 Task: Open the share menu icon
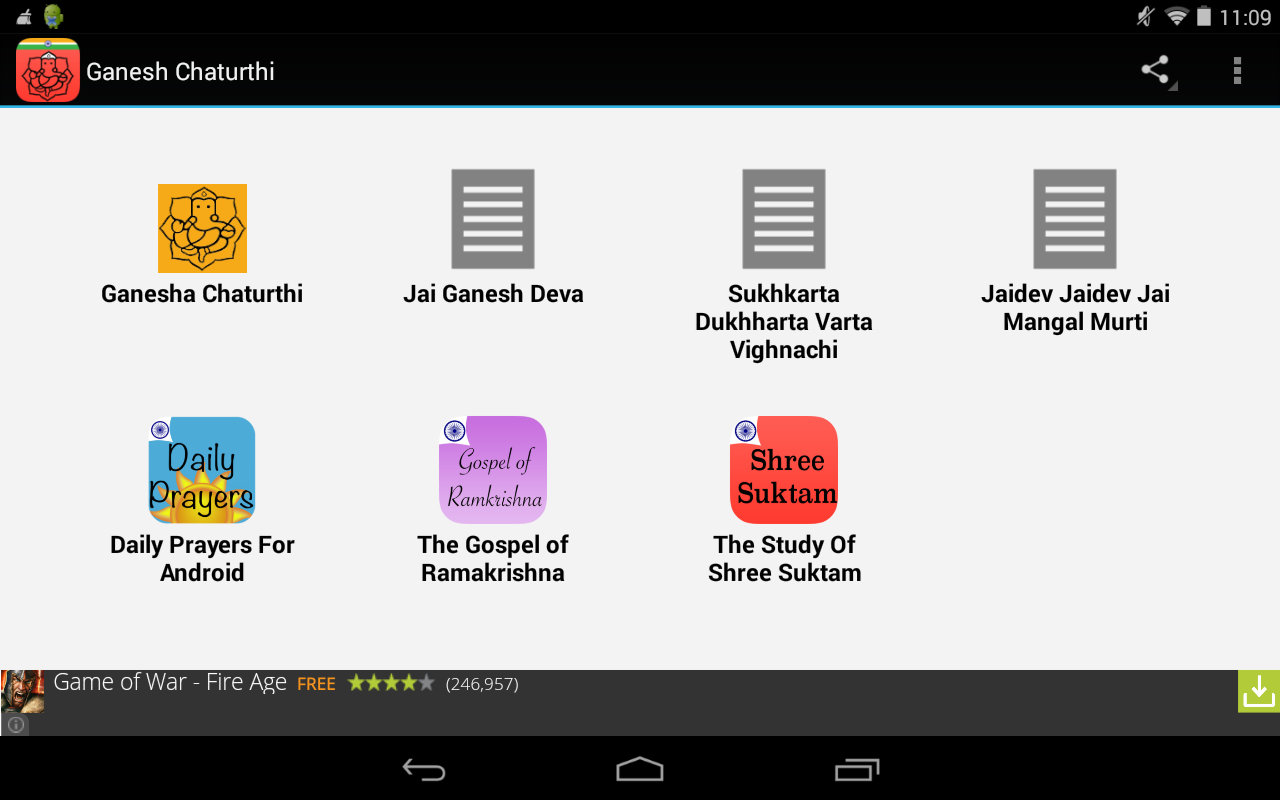pos(1156,70)
